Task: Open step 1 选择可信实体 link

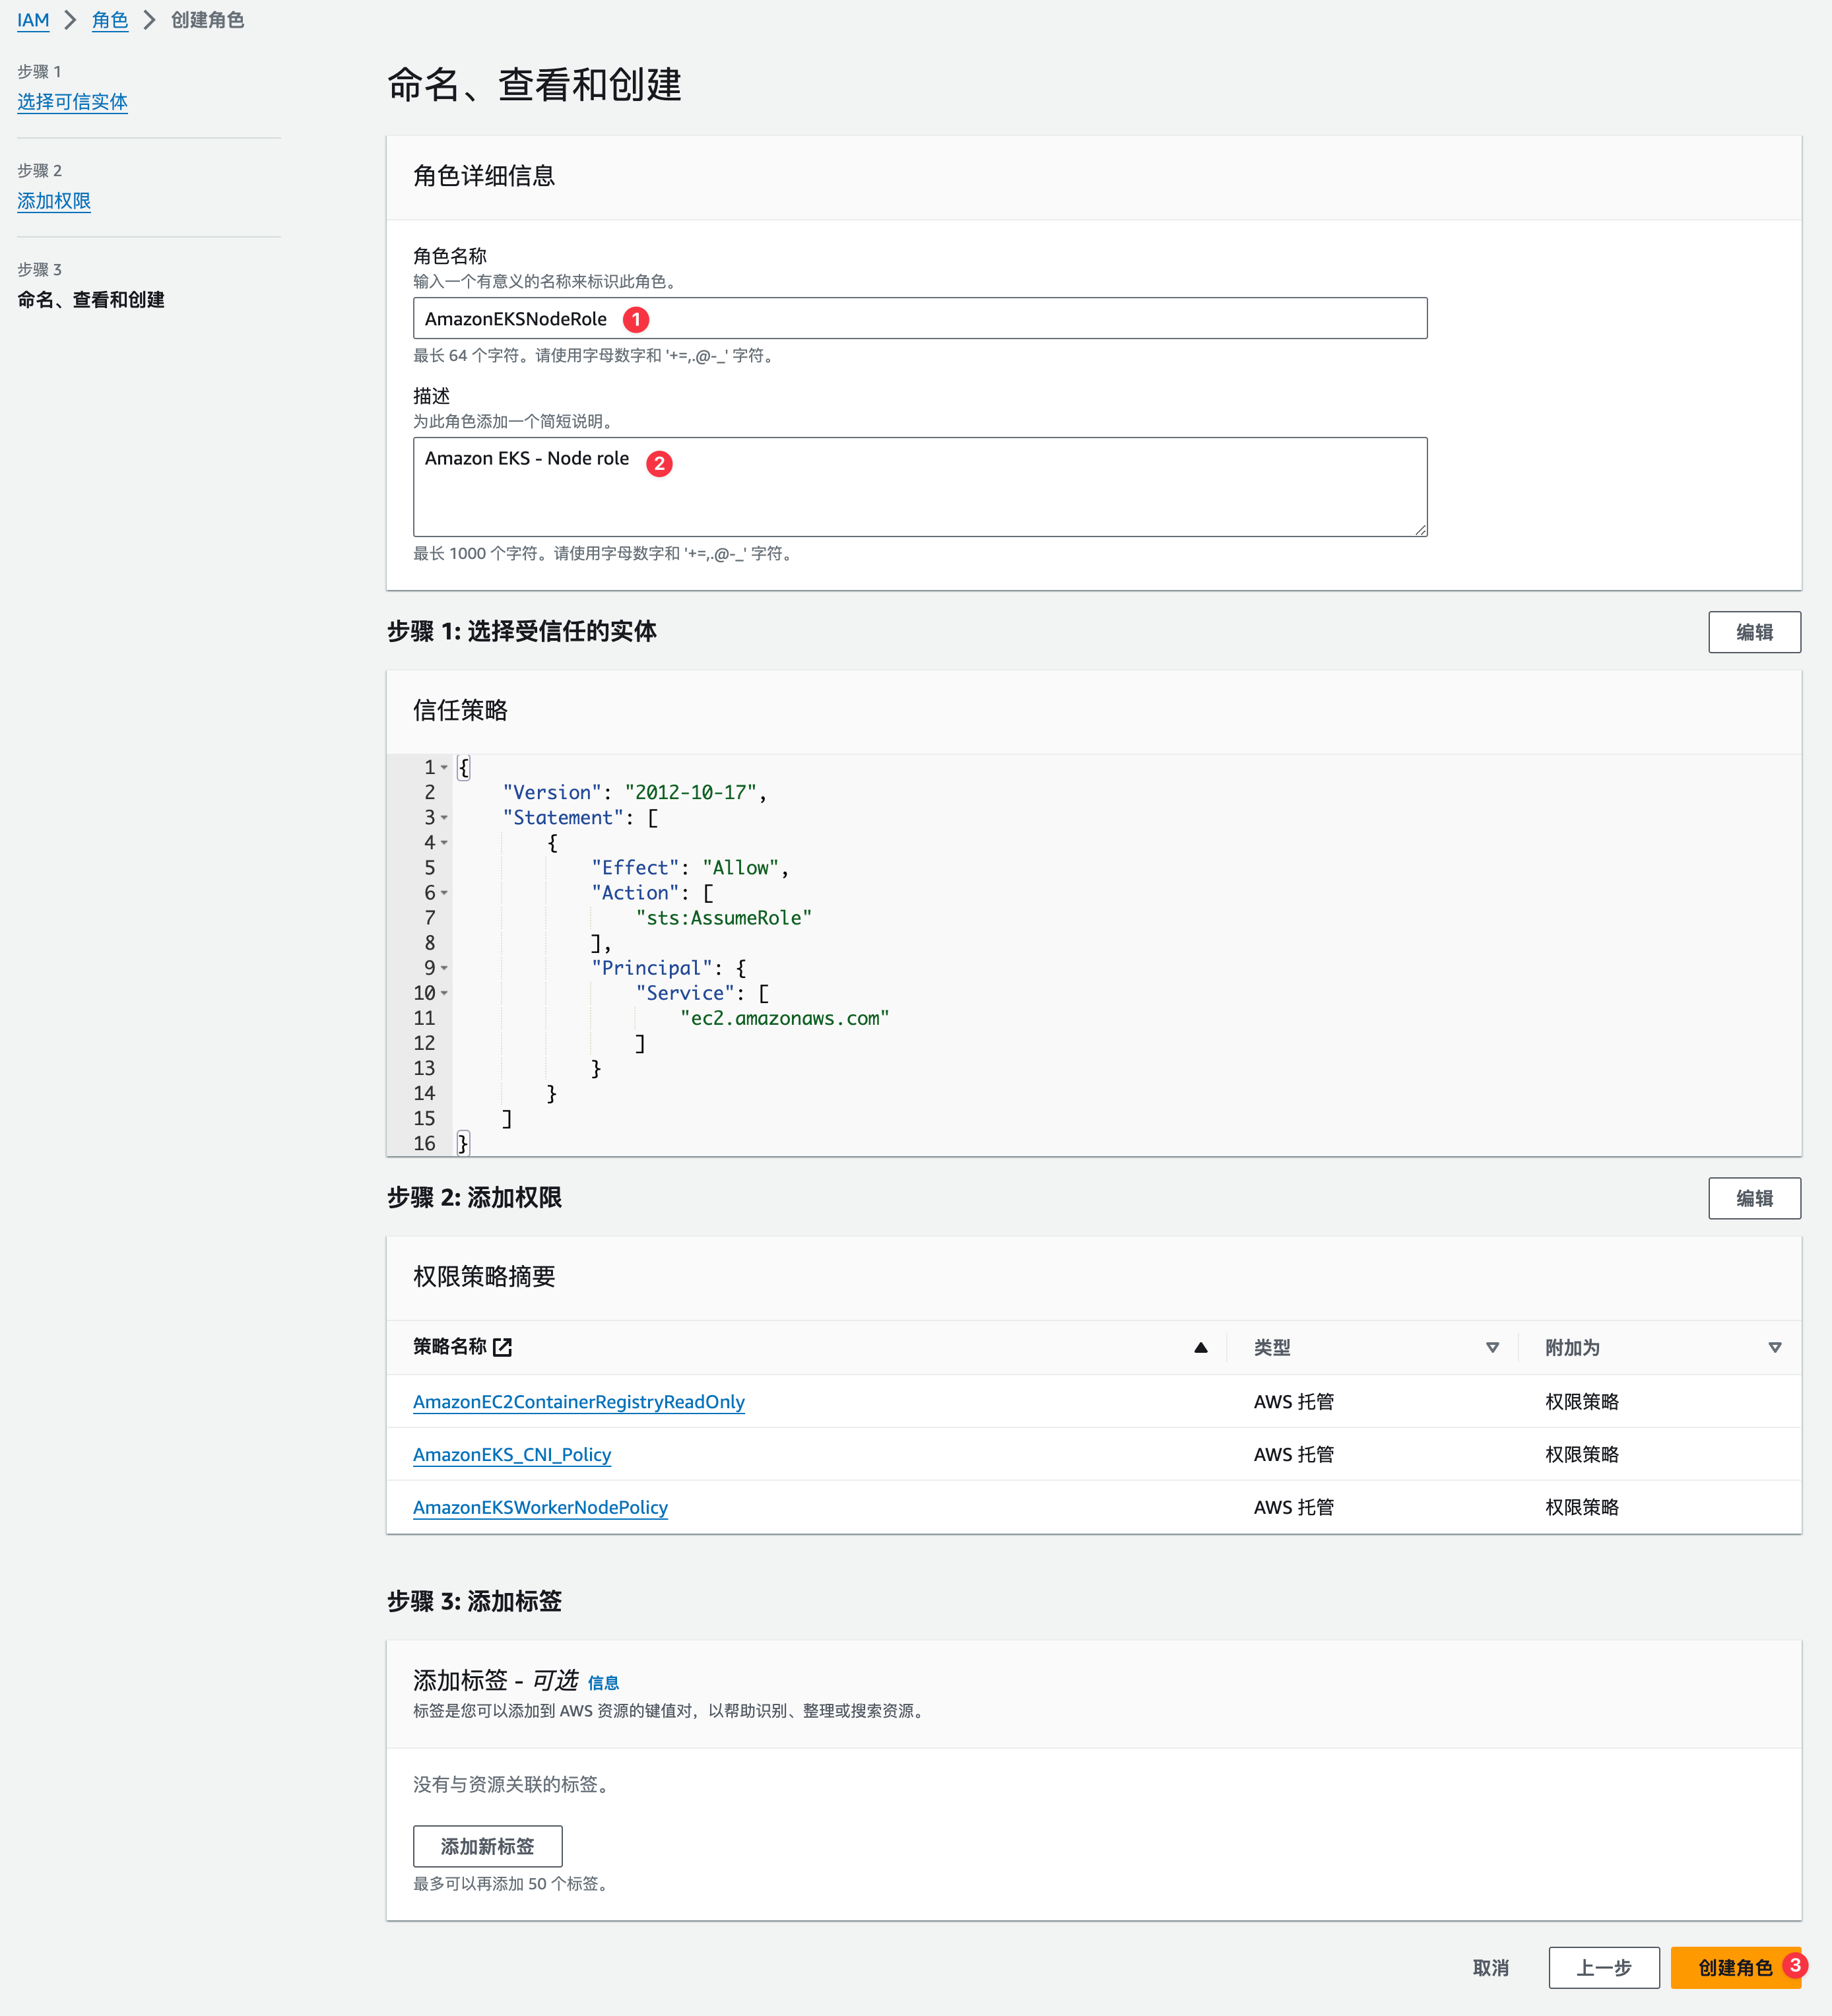Action: 72,102
